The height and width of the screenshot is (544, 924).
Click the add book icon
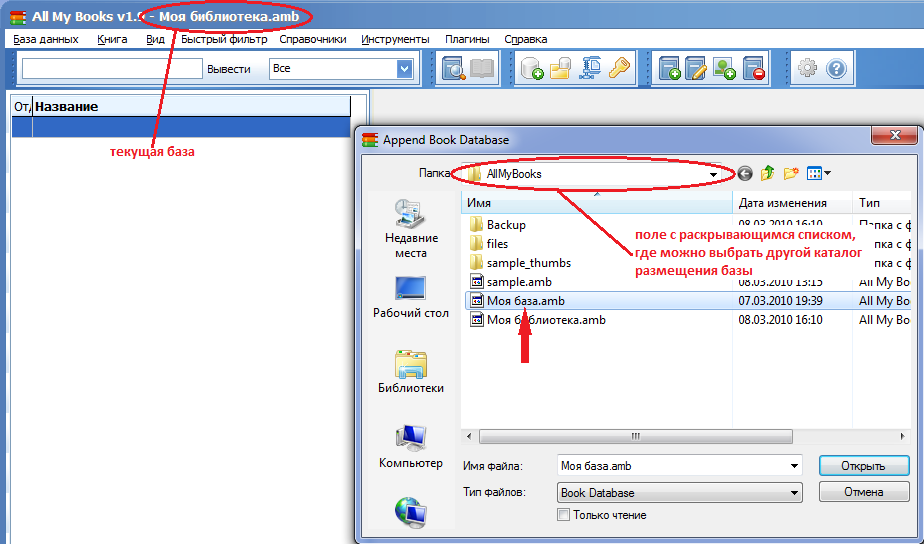tap(669, 69)
